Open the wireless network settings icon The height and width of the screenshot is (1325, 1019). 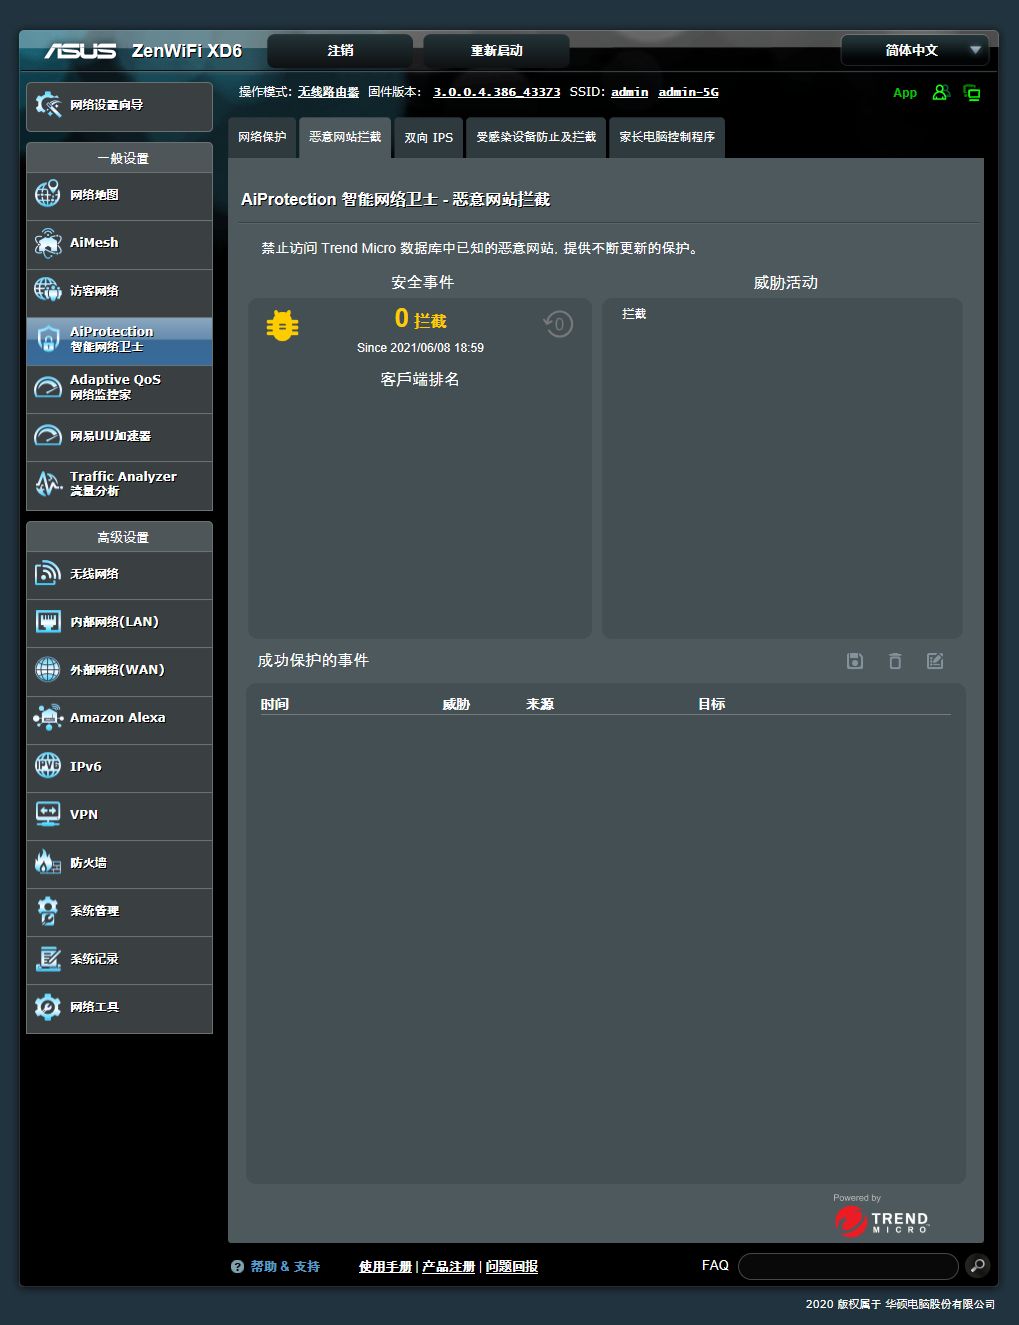48,574
